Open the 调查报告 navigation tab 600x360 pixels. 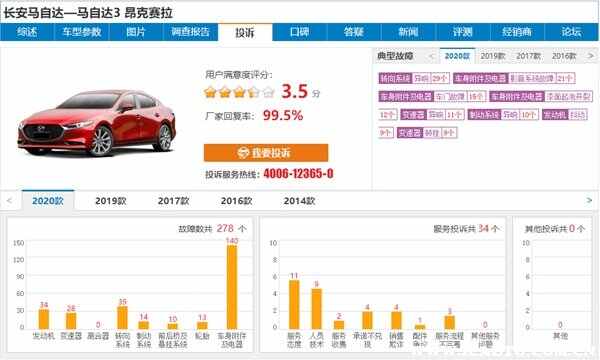coord(191,32)
